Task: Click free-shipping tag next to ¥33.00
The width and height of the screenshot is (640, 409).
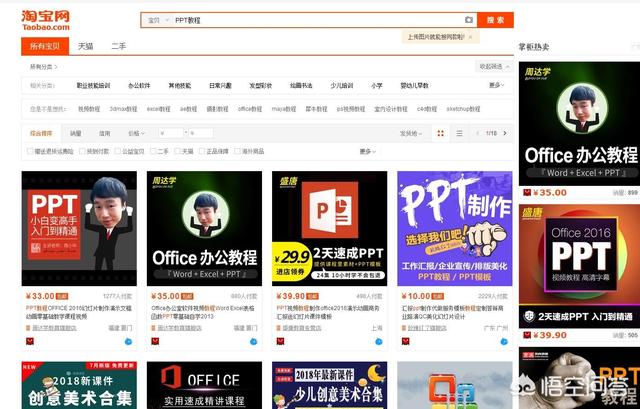Action: [x=62, y=296]
